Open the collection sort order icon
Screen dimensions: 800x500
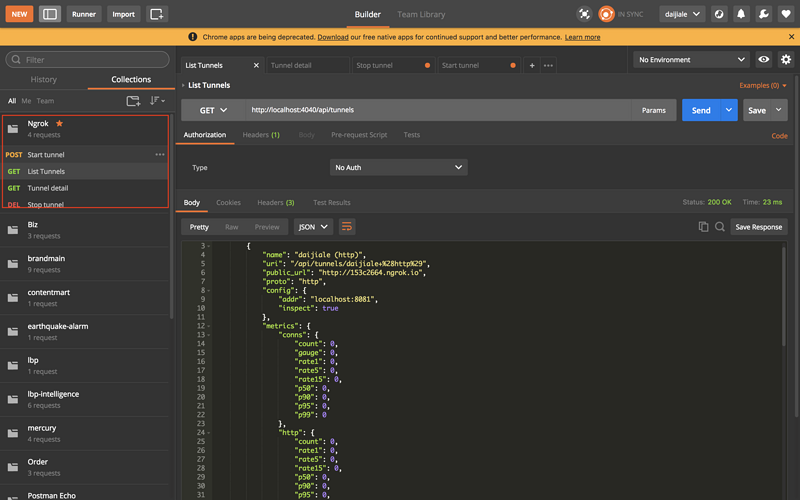coord(157,101)
